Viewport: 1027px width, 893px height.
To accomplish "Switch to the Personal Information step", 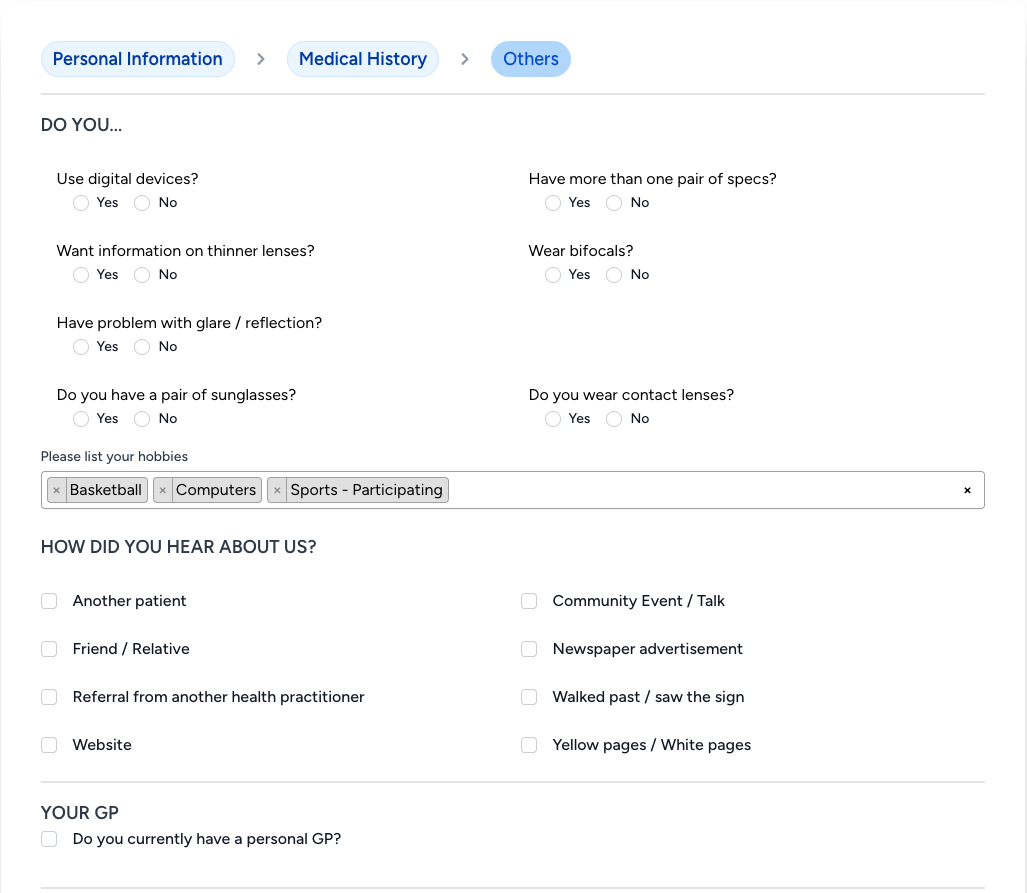I will (x=137, y=59).
